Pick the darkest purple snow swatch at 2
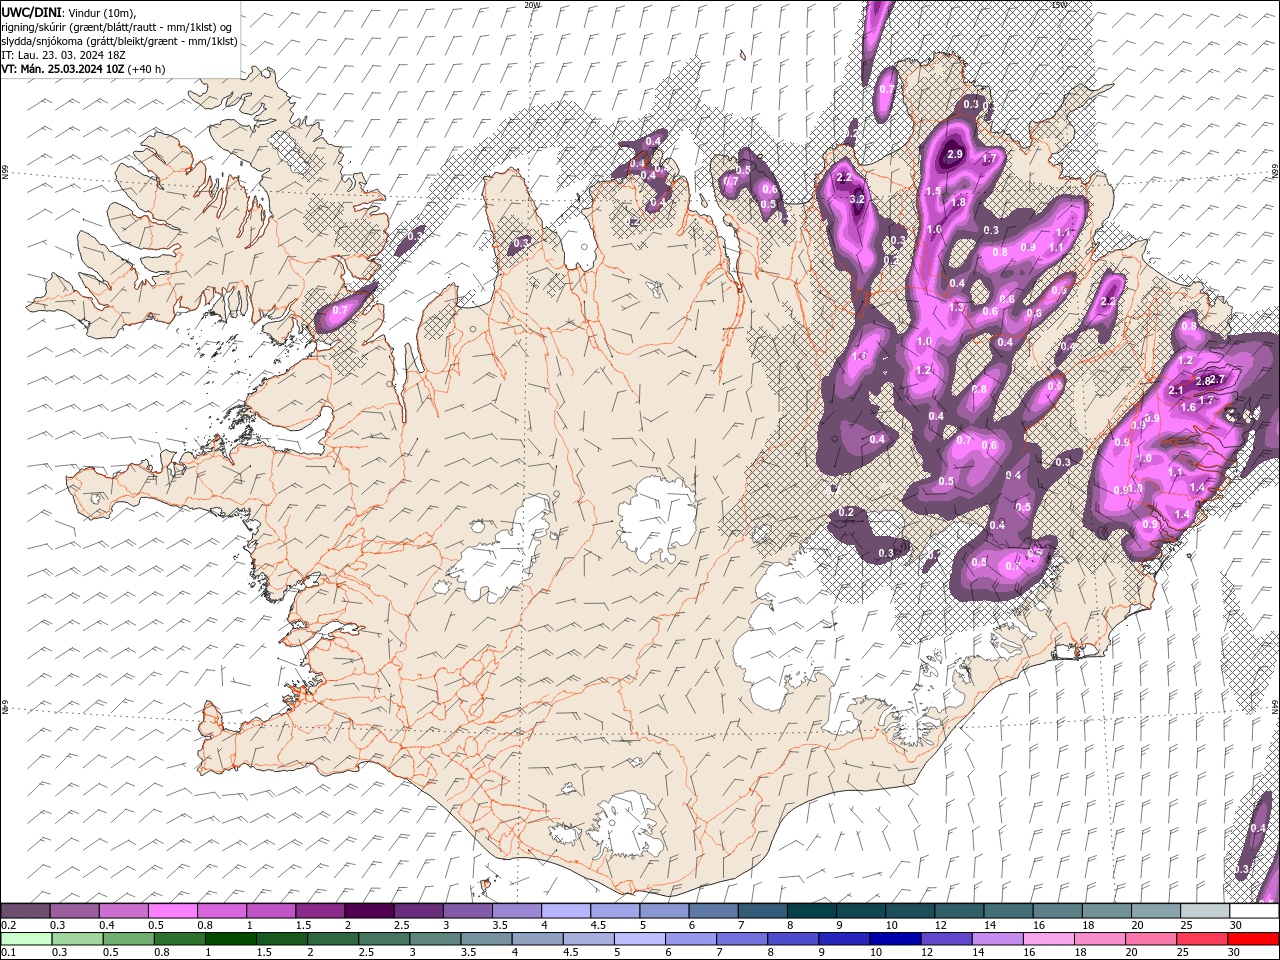Screen dimensions: 1280x960 coord(370,911)
